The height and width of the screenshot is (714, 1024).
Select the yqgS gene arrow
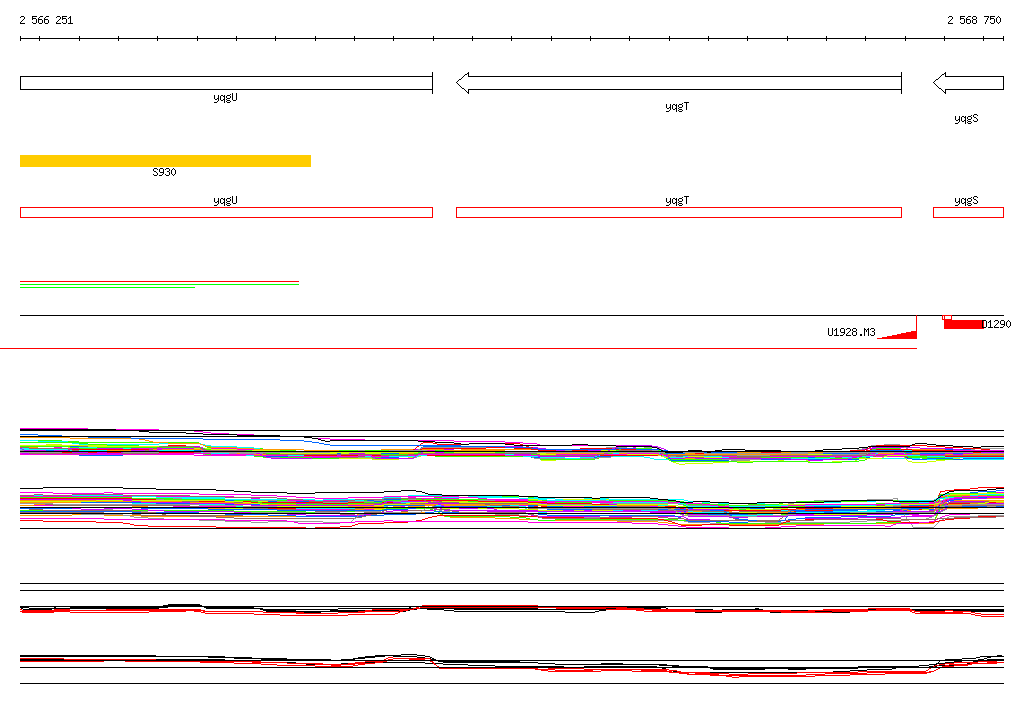968,83
